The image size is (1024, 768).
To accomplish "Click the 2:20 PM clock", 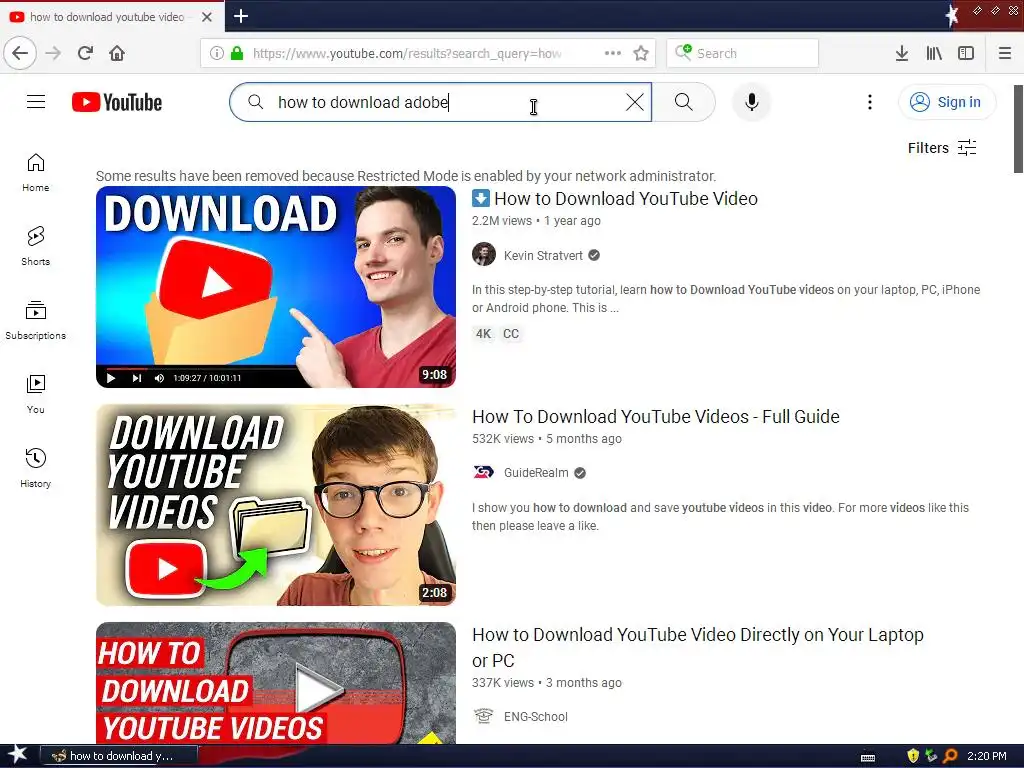I will 987,756.
